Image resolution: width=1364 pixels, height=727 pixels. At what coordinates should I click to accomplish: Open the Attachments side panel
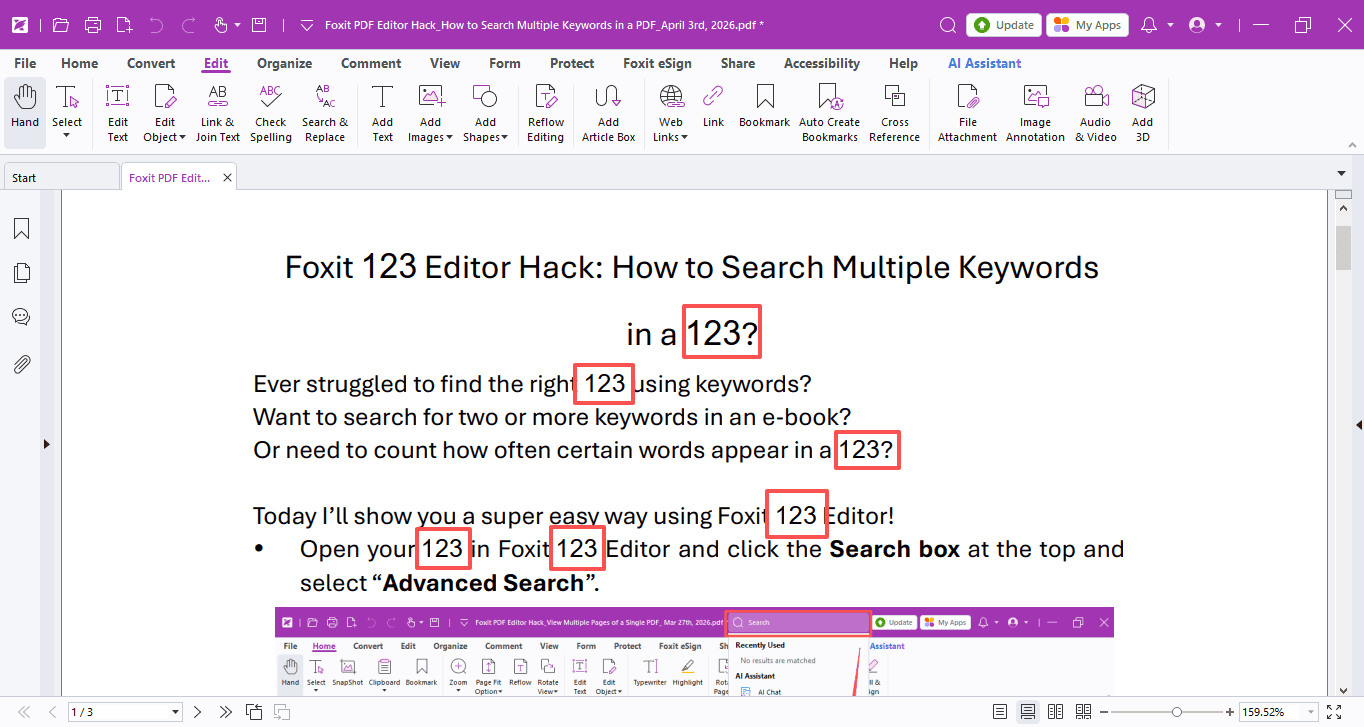21,364
